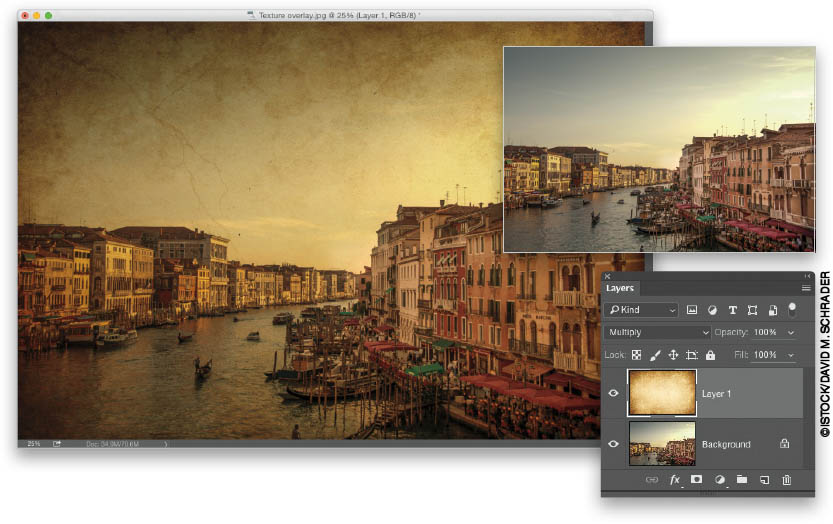Viewport: 833px width, 524px height.
Task: Create new fill or adjustment layer
Action: 719,480
